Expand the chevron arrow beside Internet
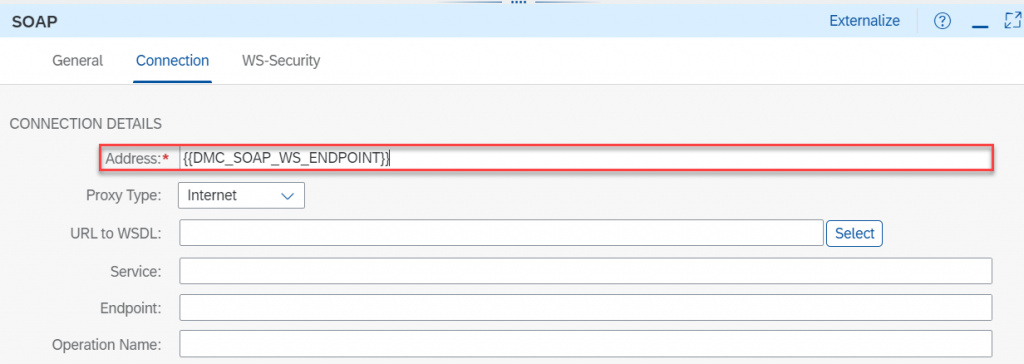This screenshot has width=1024, height=364. point(287,195)
